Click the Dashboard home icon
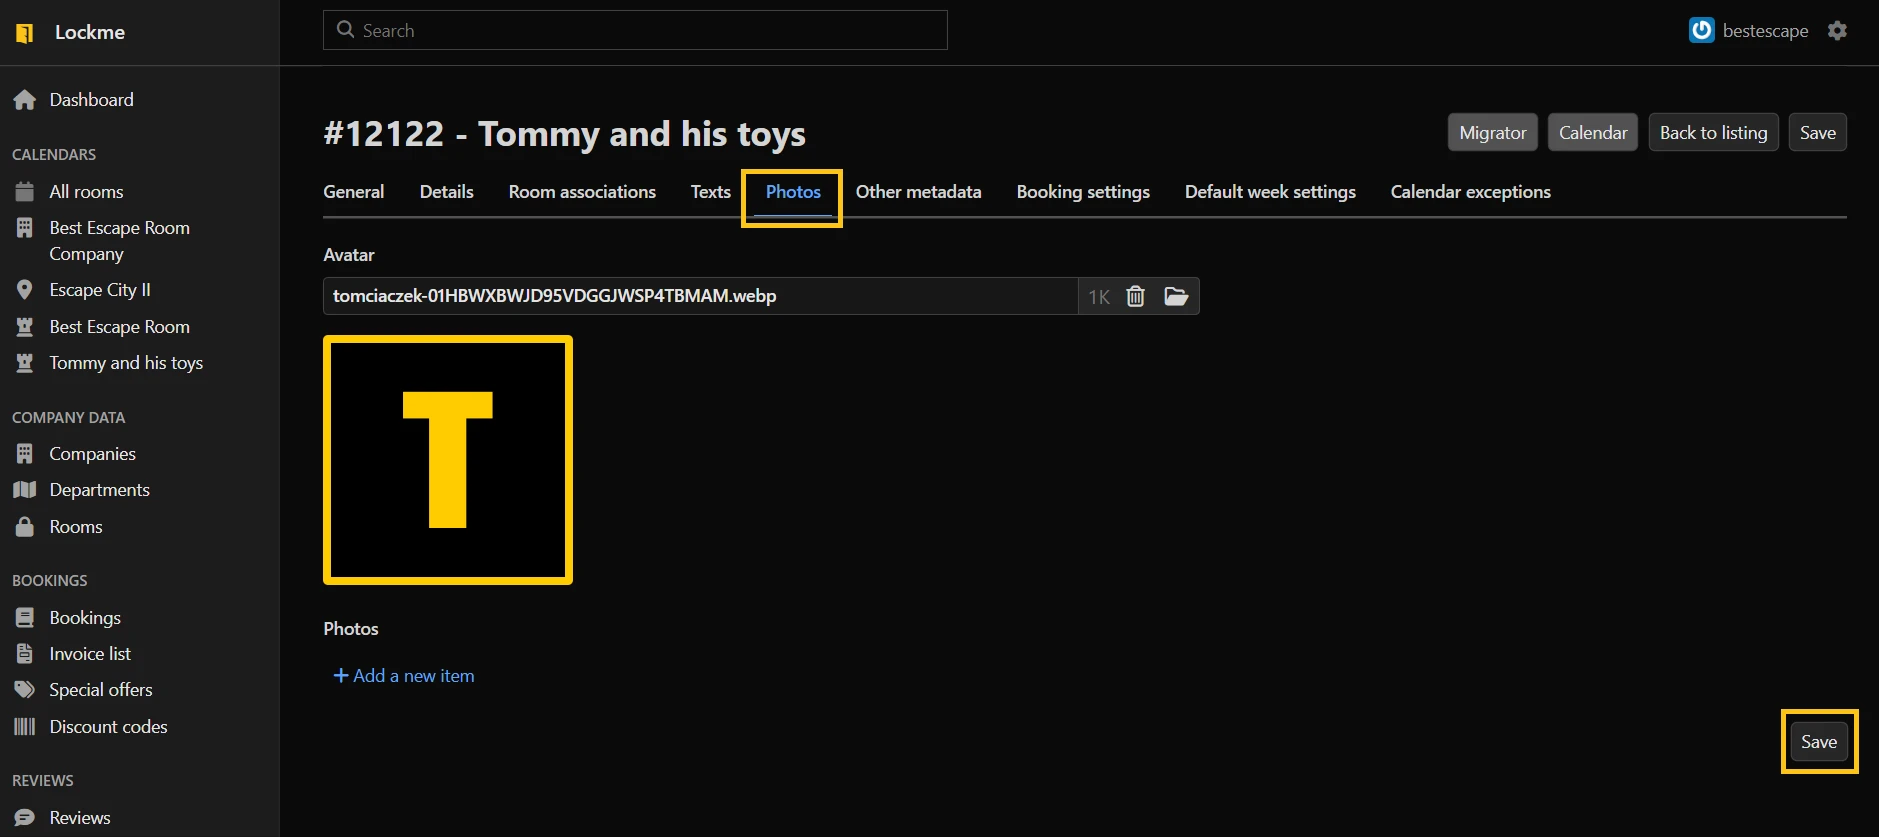This screenshot has width=1879, height=837. (25, 100)
